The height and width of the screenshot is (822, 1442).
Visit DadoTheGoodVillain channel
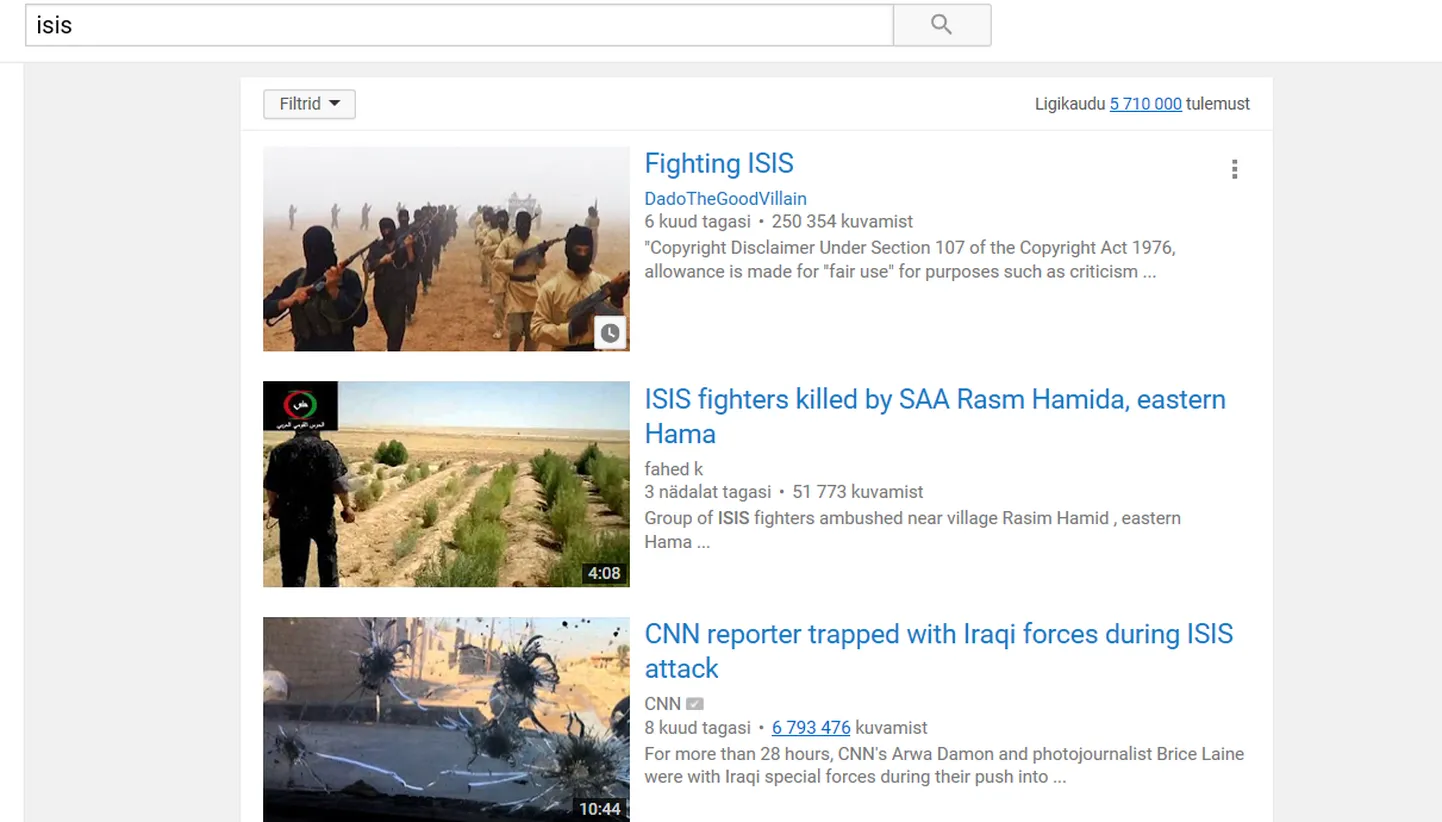tap(725, 199)
